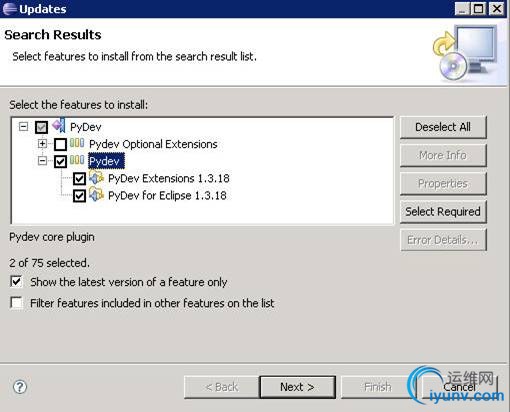Open the Error Details dialog button

443,240
